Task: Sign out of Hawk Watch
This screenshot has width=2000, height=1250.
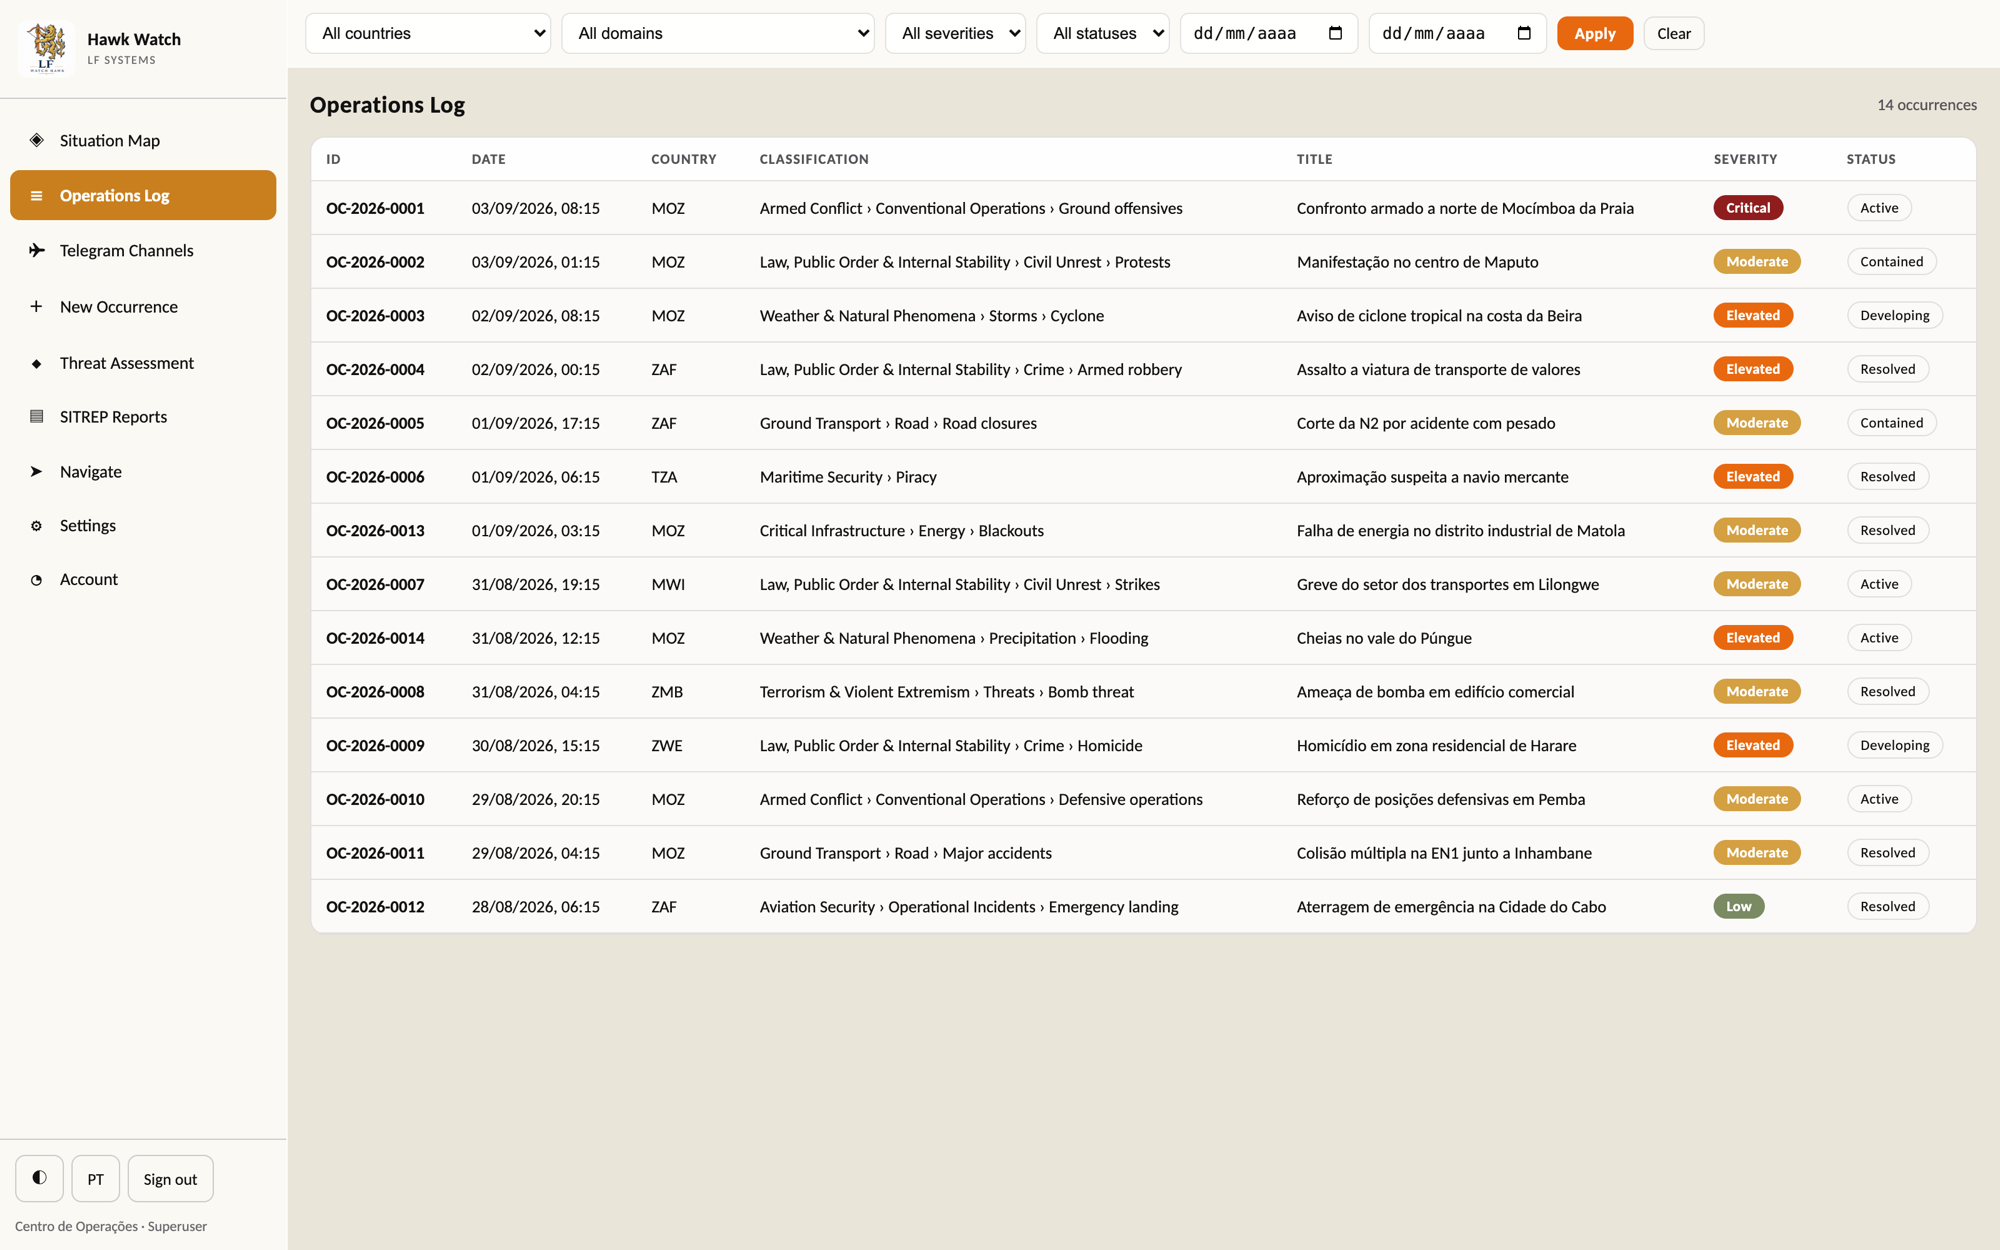Action: click(x=170, y=1178)
